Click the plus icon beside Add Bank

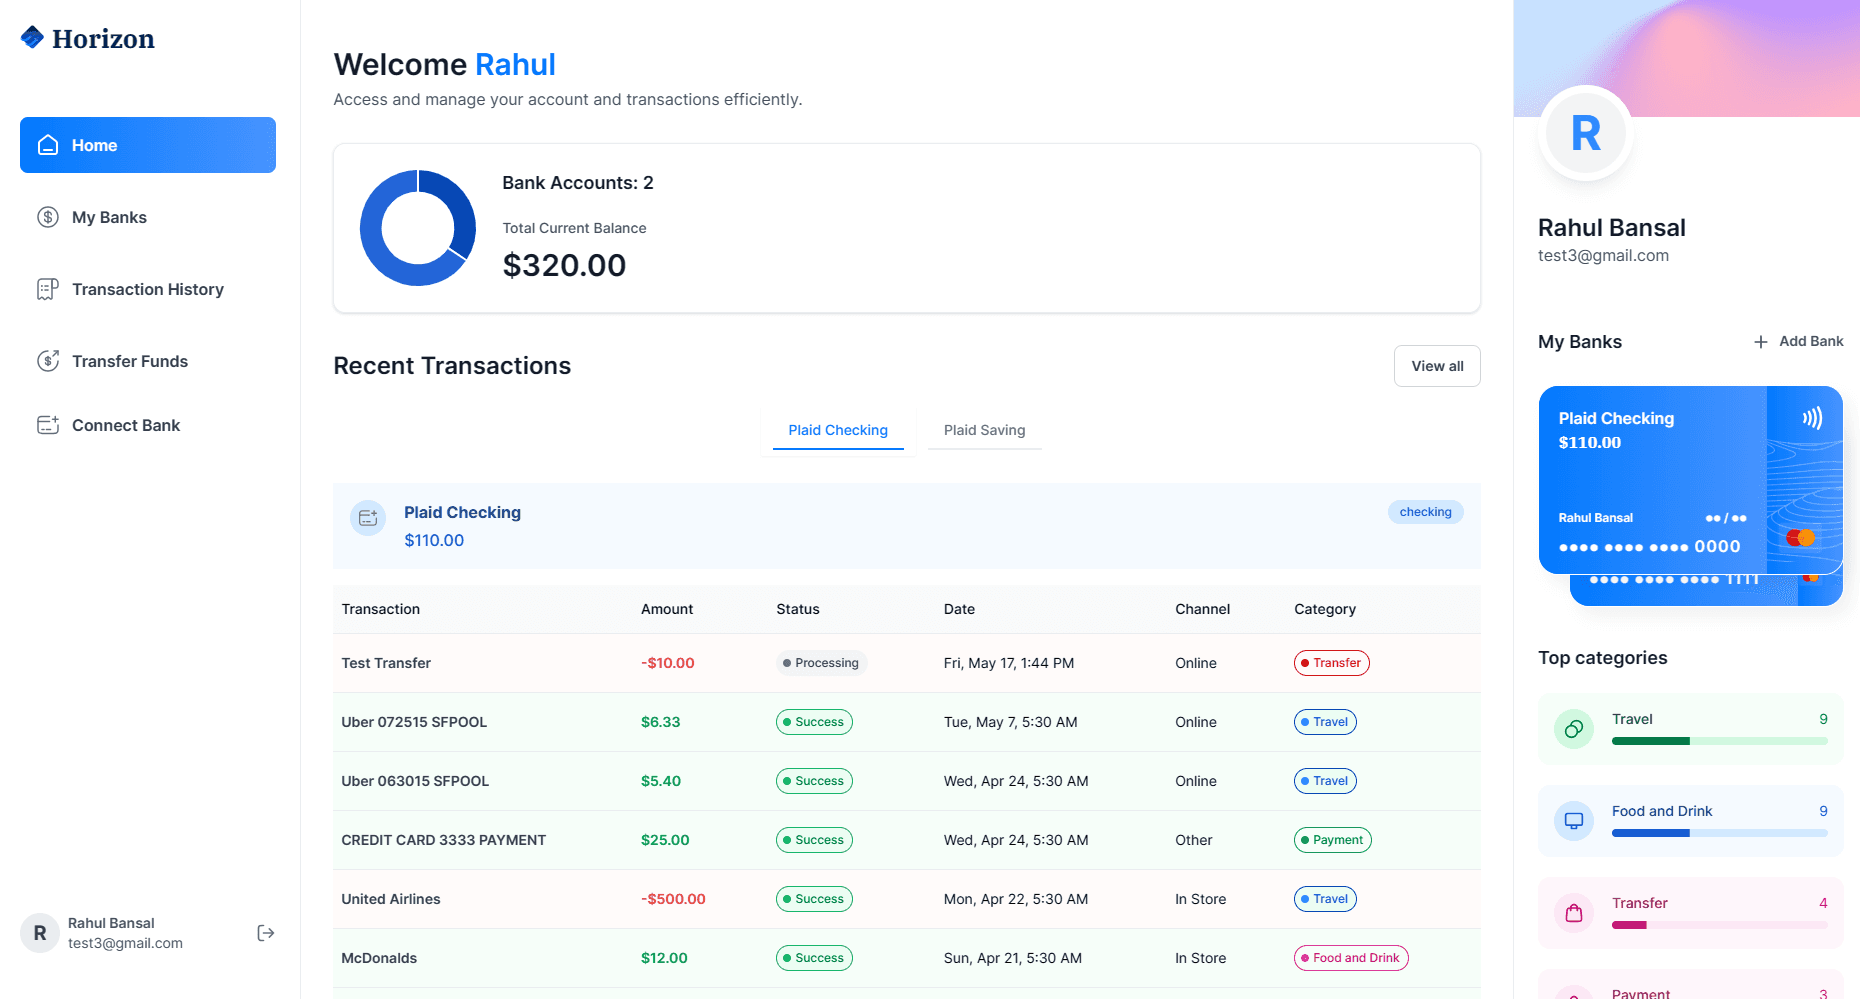1761,342
